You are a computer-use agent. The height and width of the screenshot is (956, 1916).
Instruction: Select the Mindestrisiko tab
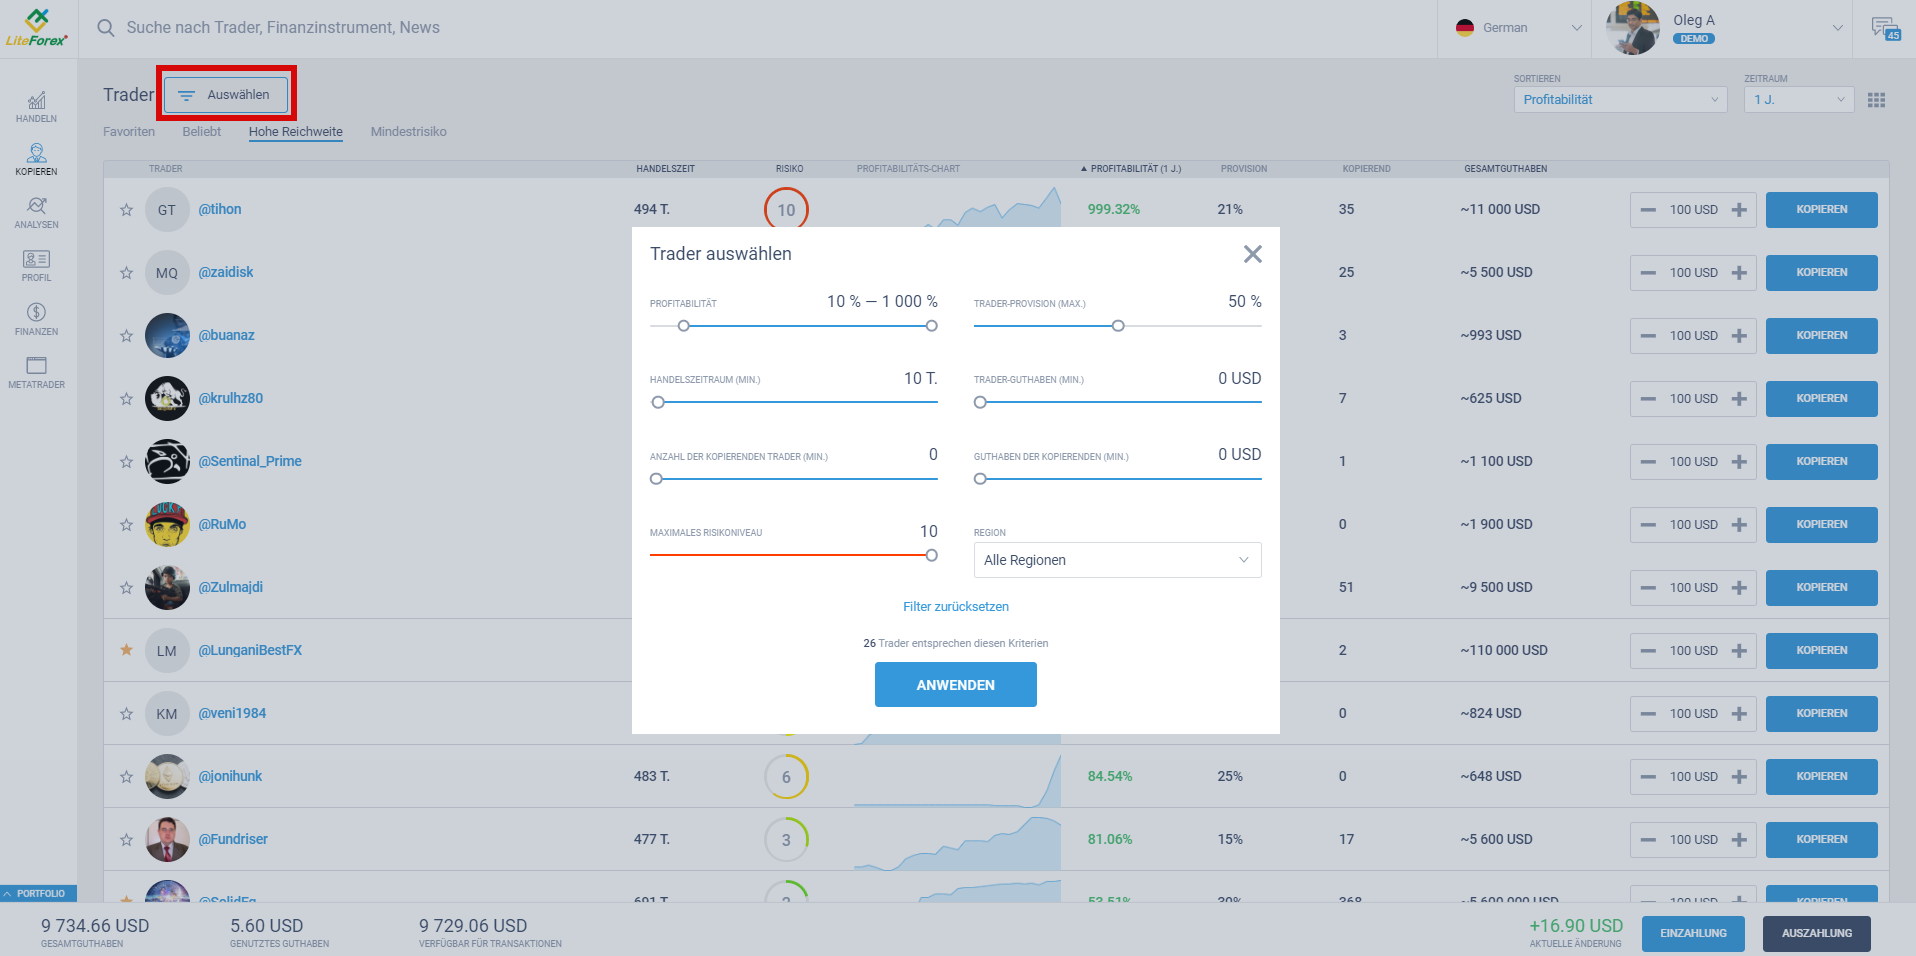click(408, 131)
